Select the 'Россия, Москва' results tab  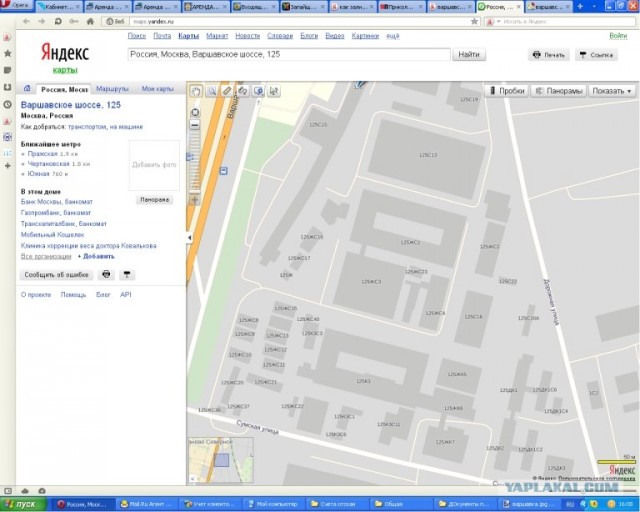[64, 89]
